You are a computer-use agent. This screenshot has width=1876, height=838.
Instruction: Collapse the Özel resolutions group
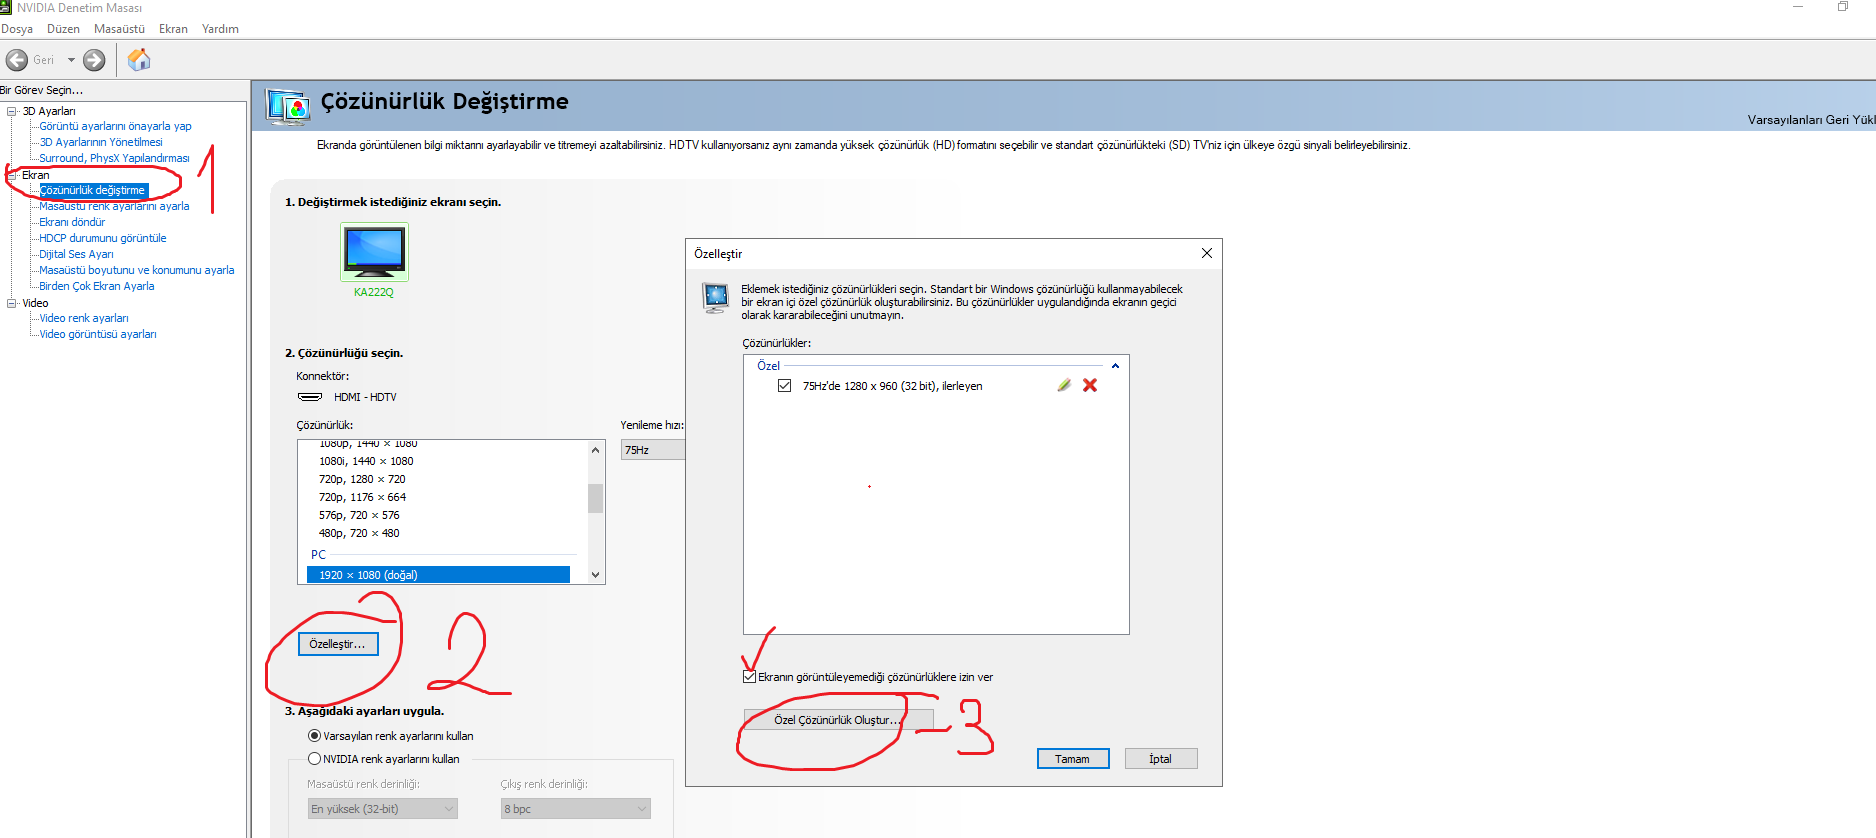[x=1115, y=366]
